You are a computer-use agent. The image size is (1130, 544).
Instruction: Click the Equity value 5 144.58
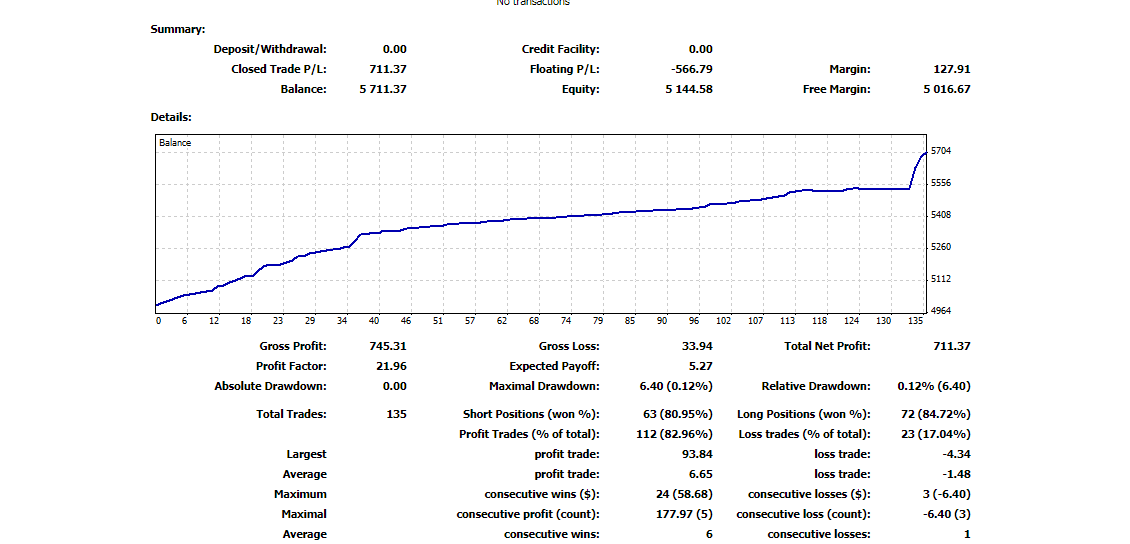(689, 89)
